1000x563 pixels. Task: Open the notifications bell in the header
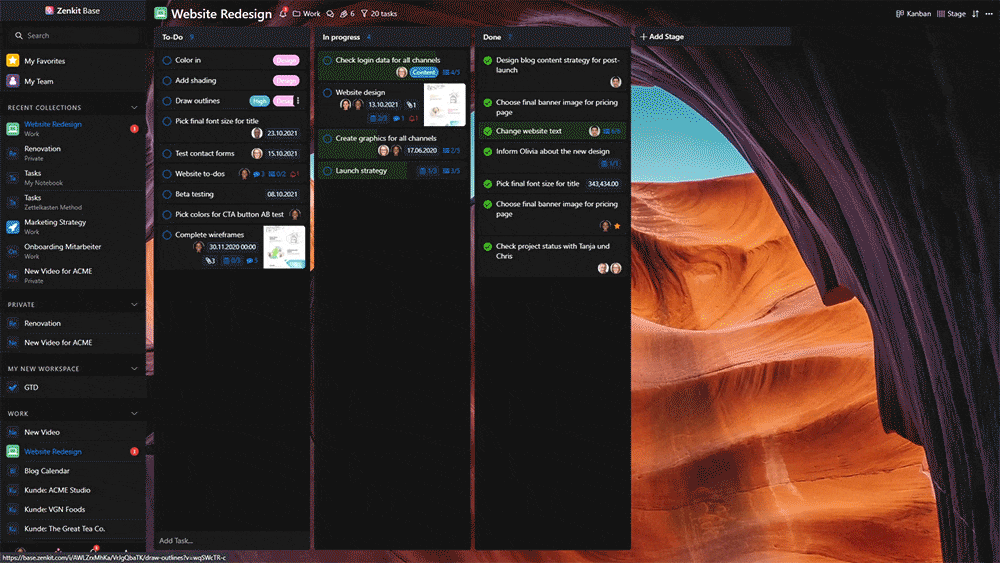(283, 14)
